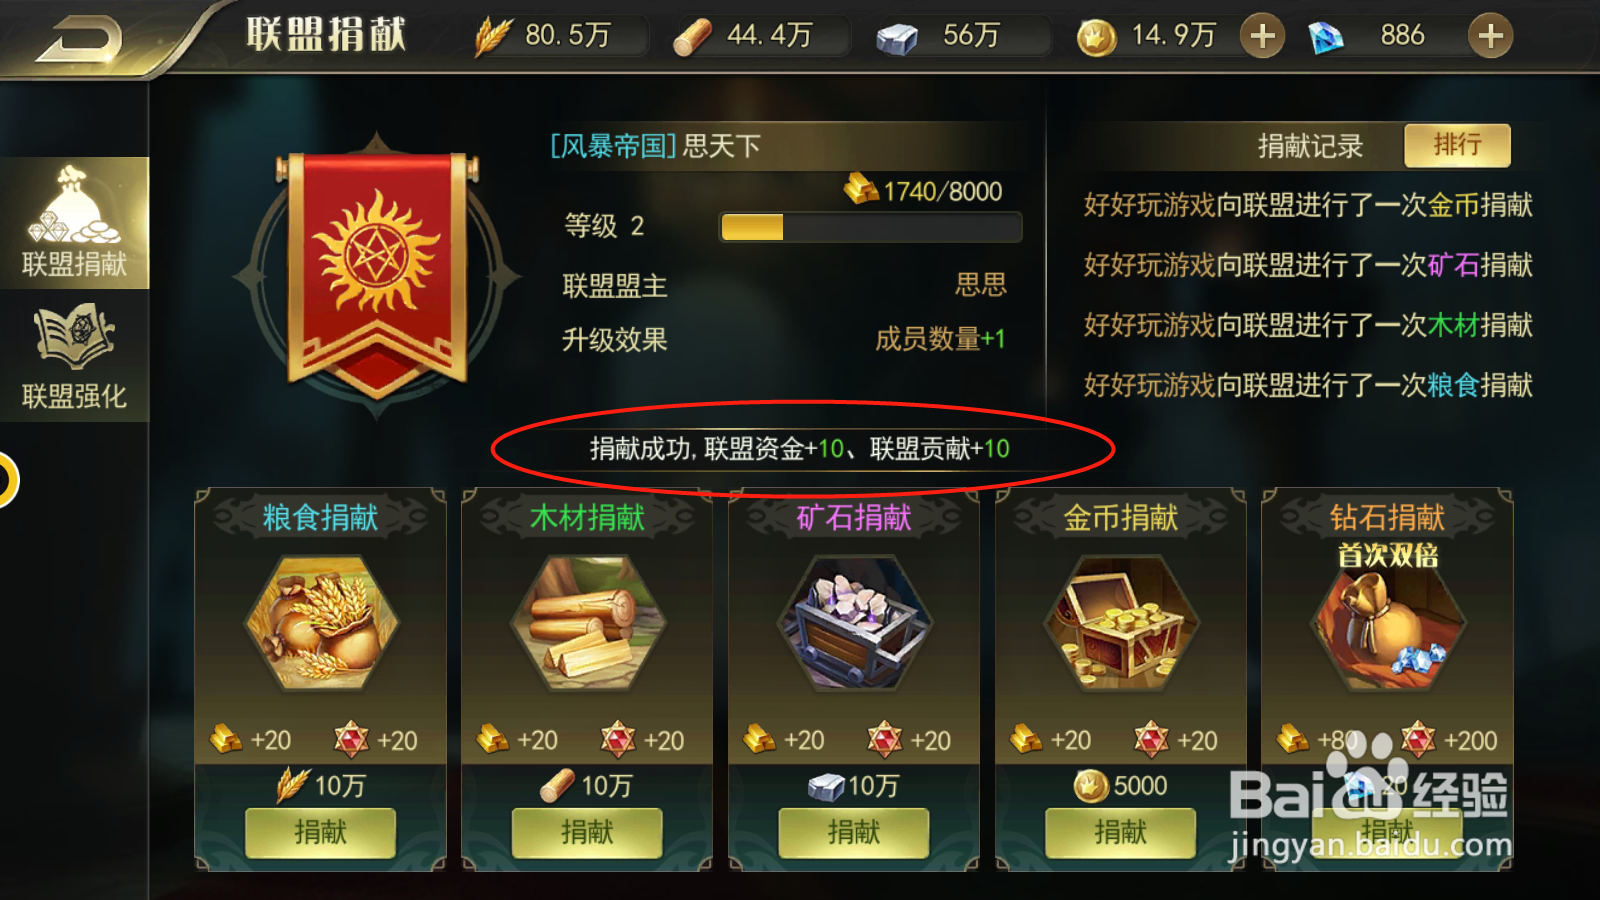Donate ore with 捐献 button
Image resolution: width=1600 pixels, height=900 pixels.
pos(854,832)
